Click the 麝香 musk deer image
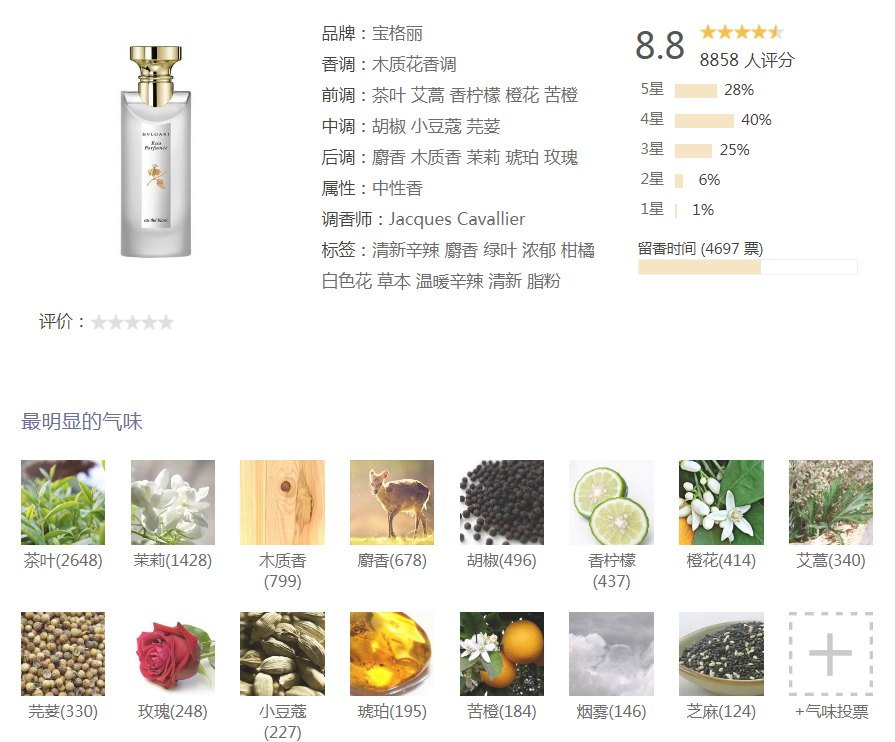Screen dimensions: 895x742 pyautogui.click(x=392, y=502)
